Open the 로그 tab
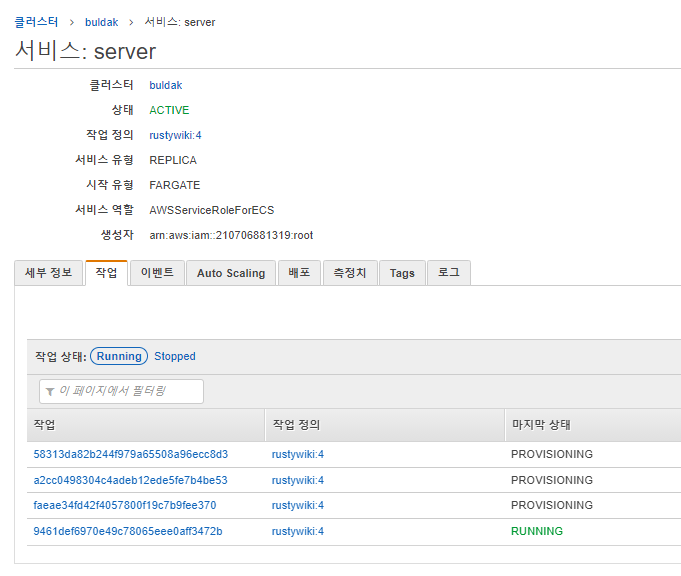The height and width of the screenshot is (576, 681). point(449,273)
